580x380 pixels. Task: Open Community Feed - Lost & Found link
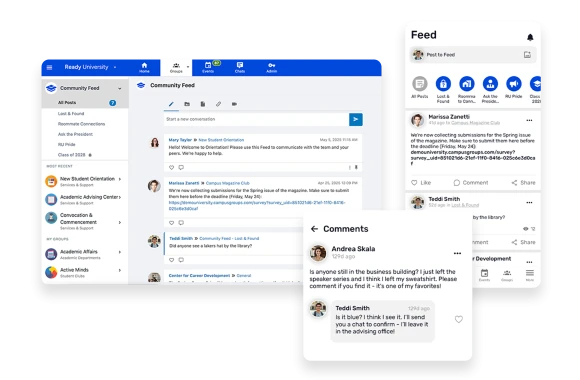coord(229,238)
